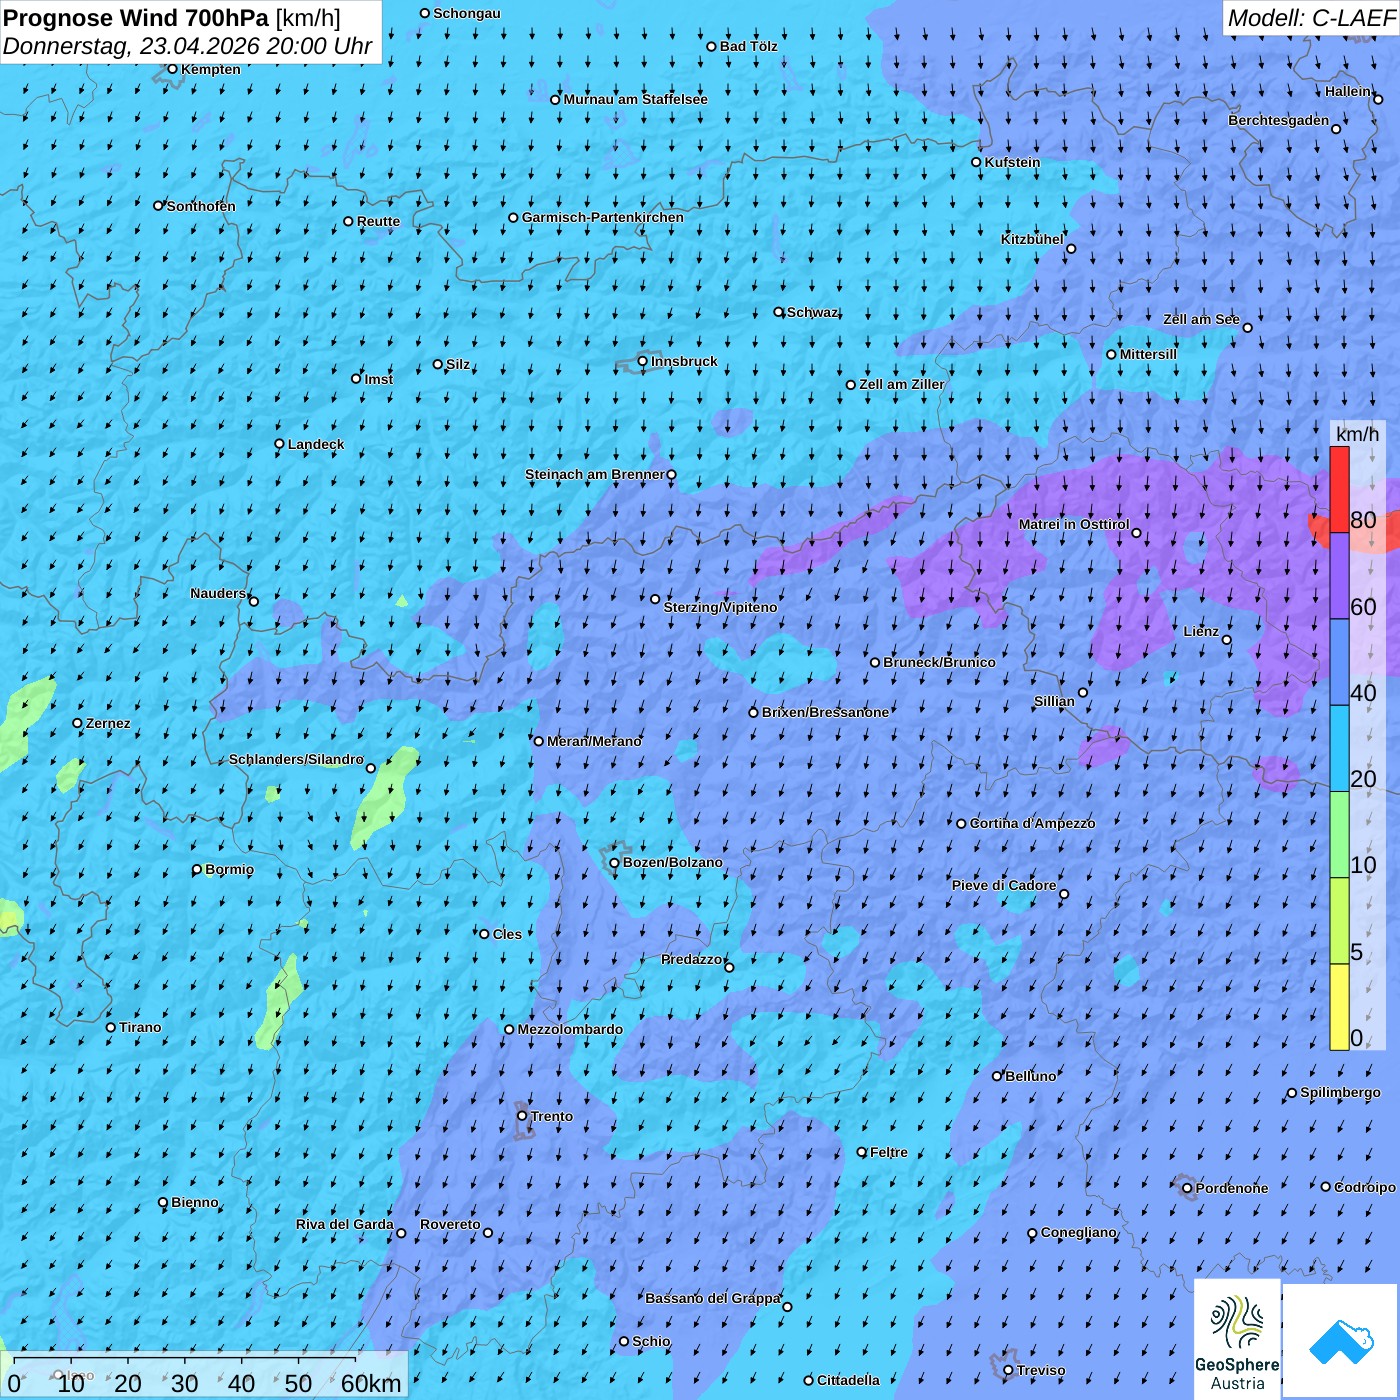Click the Nauders town label
The width and height of the screenshot is (1400, 1400).
point(217,593)
